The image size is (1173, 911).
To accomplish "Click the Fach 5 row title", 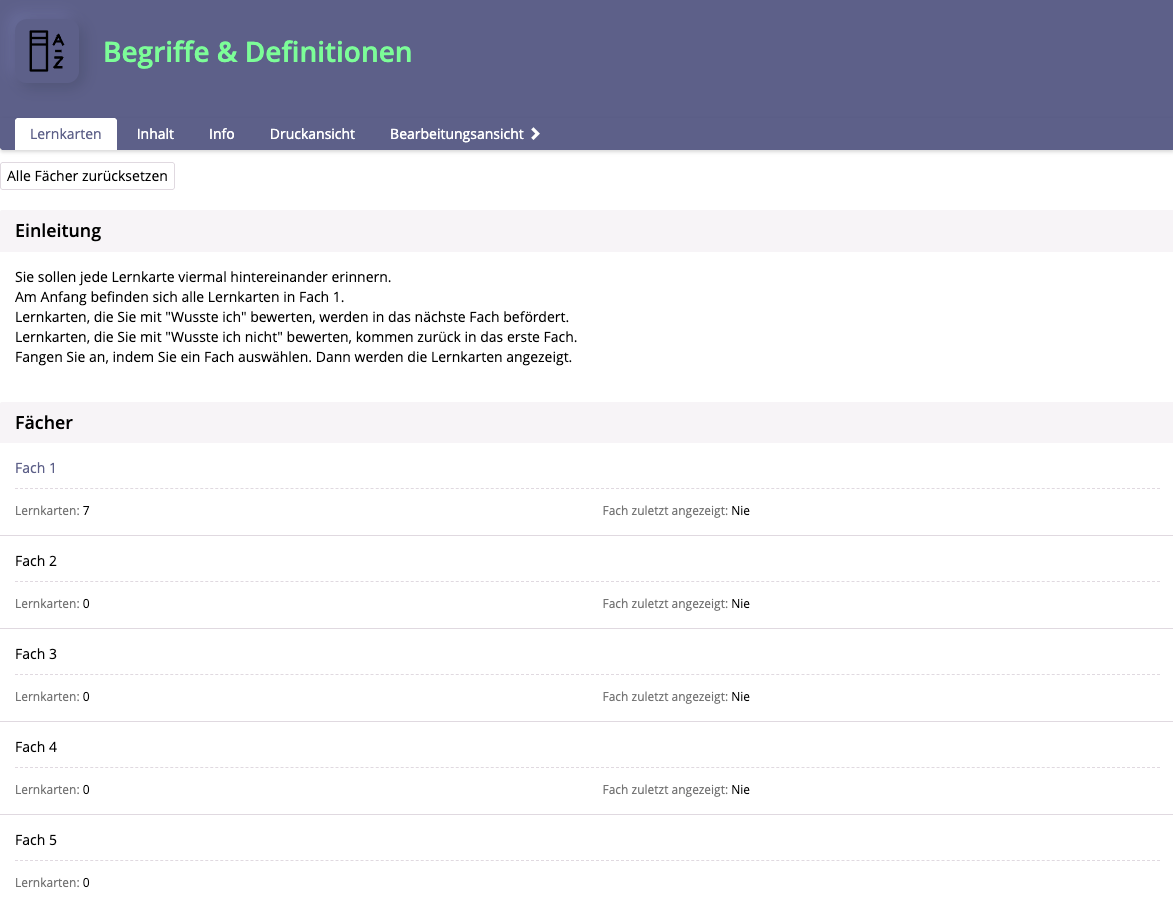I will pos(36,840).
